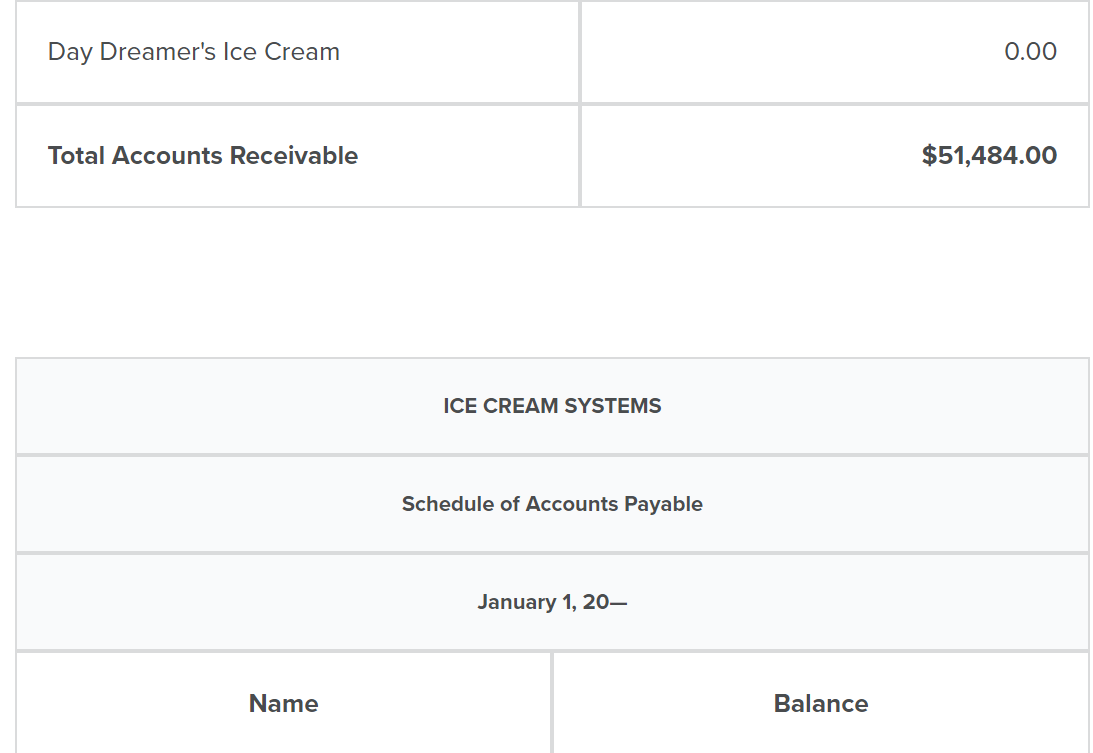This screenshot has height=753, width=1093.
Task: Click the Name column header
Action: click(x=284, y=704)
